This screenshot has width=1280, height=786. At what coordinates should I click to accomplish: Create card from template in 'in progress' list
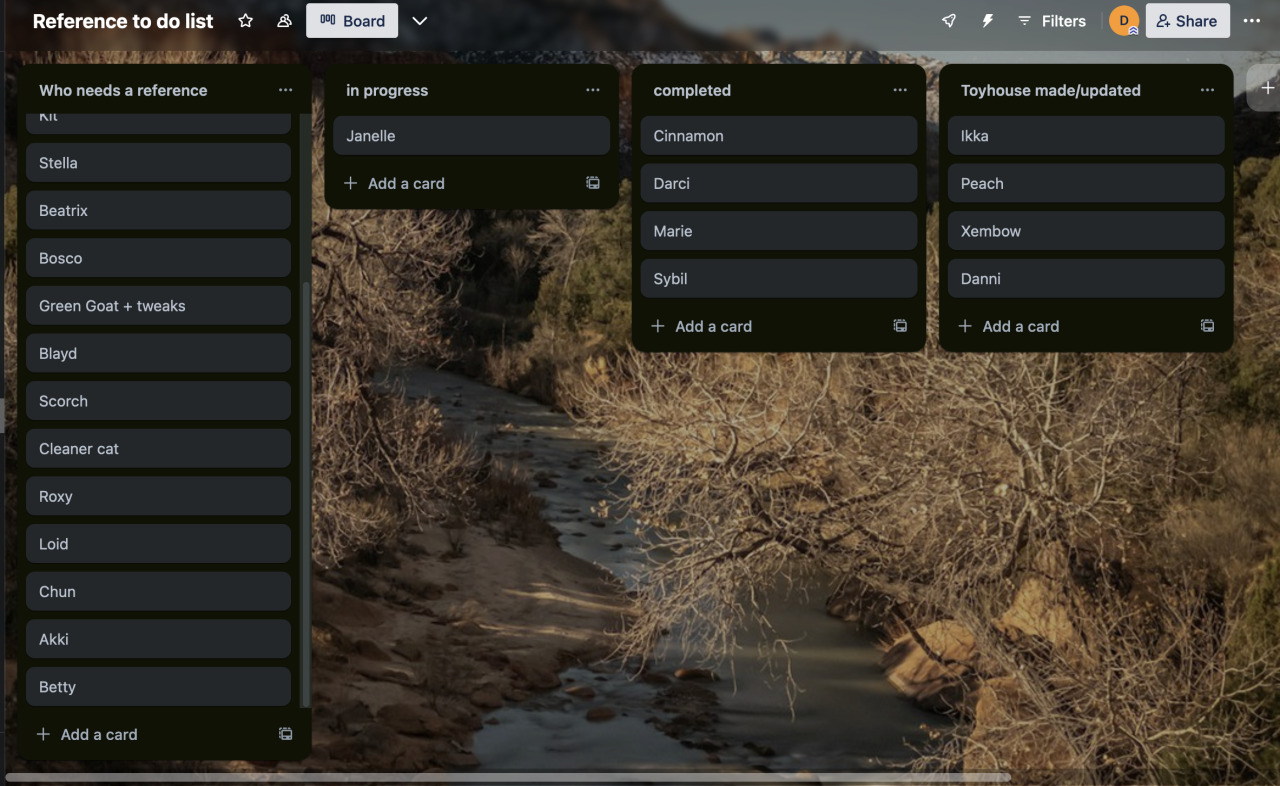[x=592, y=183]
